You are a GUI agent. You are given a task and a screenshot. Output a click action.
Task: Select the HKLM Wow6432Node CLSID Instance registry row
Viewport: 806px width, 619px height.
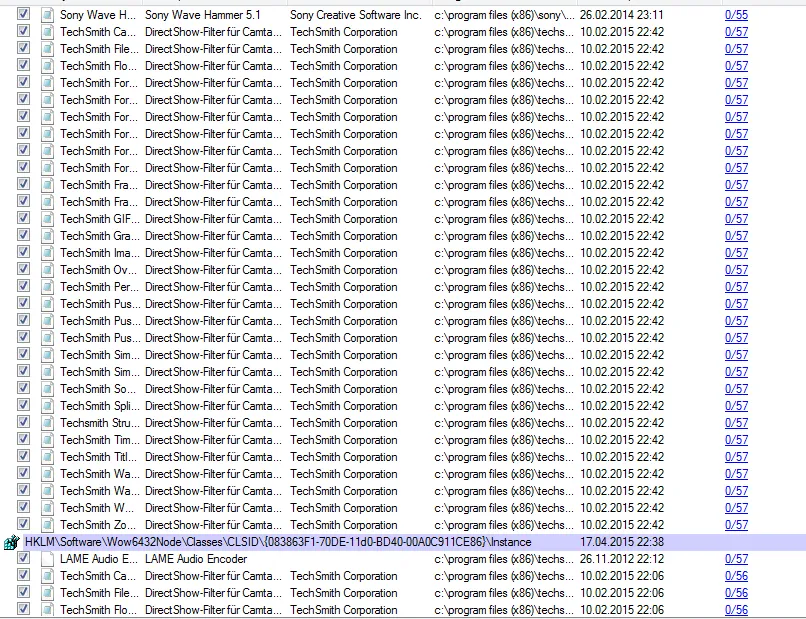click(403, 542)
